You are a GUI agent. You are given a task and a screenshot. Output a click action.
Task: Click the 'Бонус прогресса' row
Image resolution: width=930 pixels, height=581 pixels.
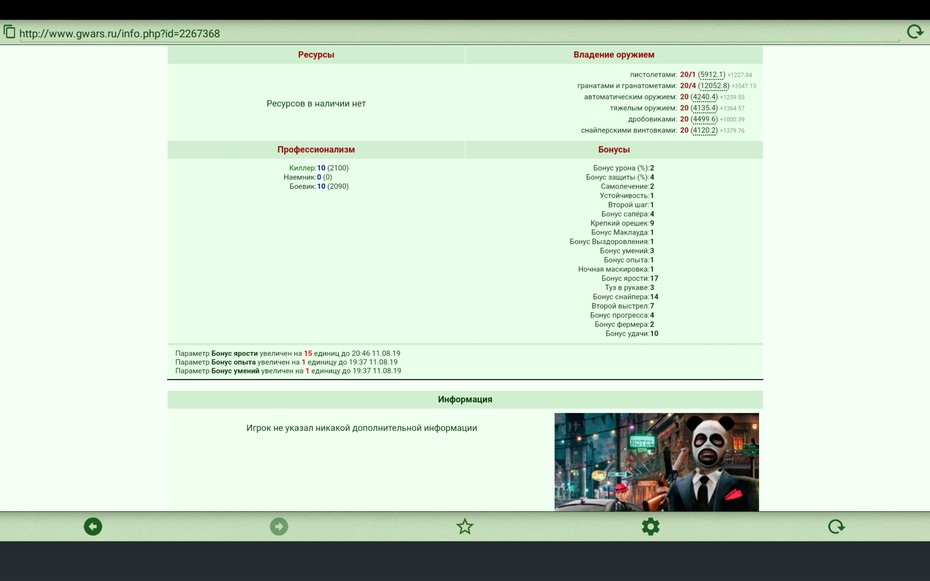pyautogui.click(x=622, y=315)
